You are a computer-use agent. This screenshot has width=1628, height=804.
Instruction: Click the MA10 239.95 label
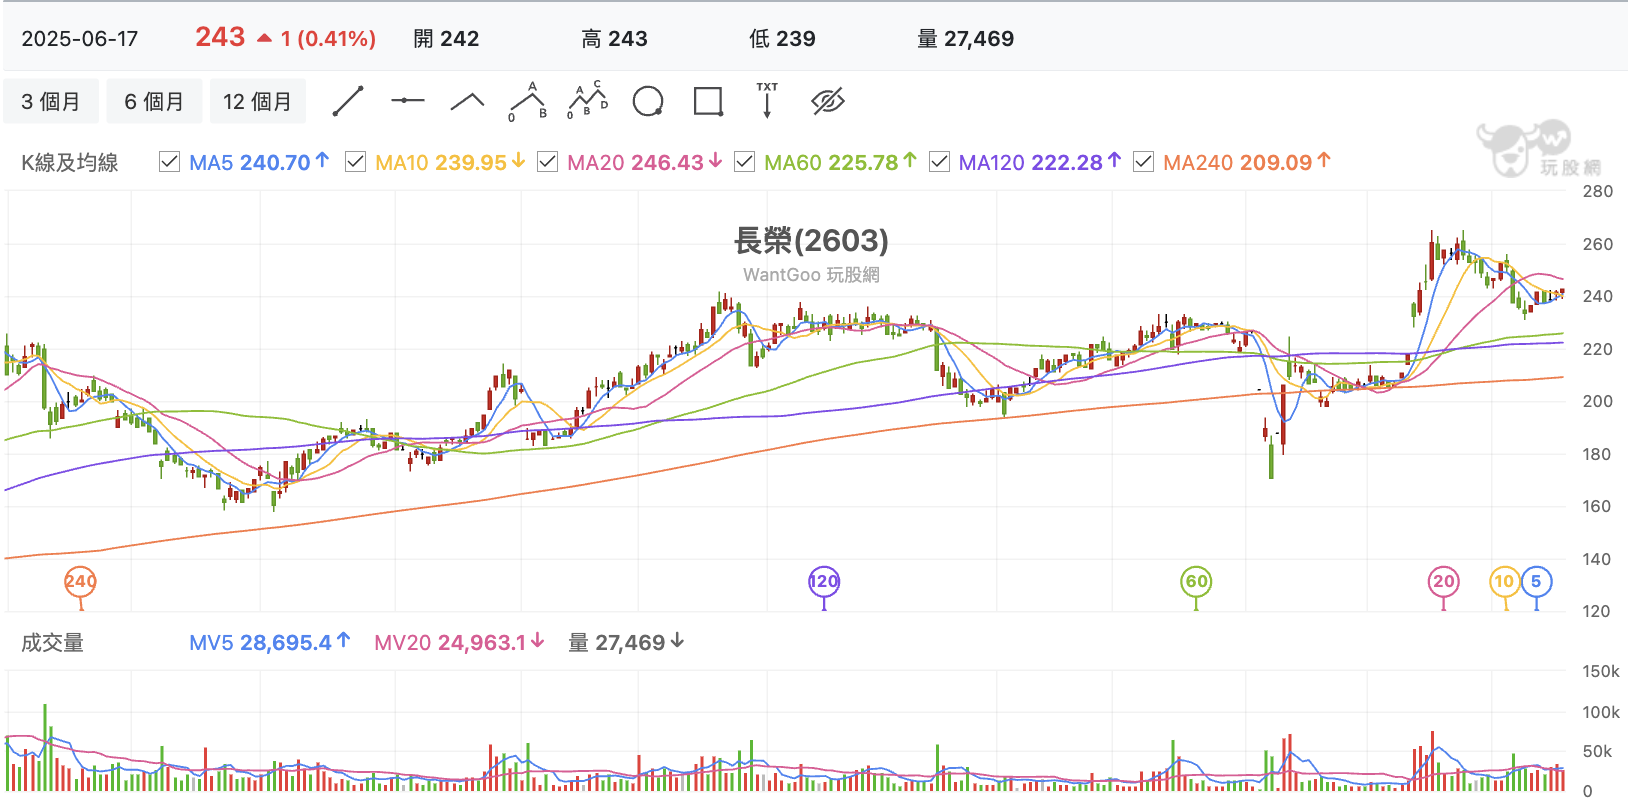450,162
